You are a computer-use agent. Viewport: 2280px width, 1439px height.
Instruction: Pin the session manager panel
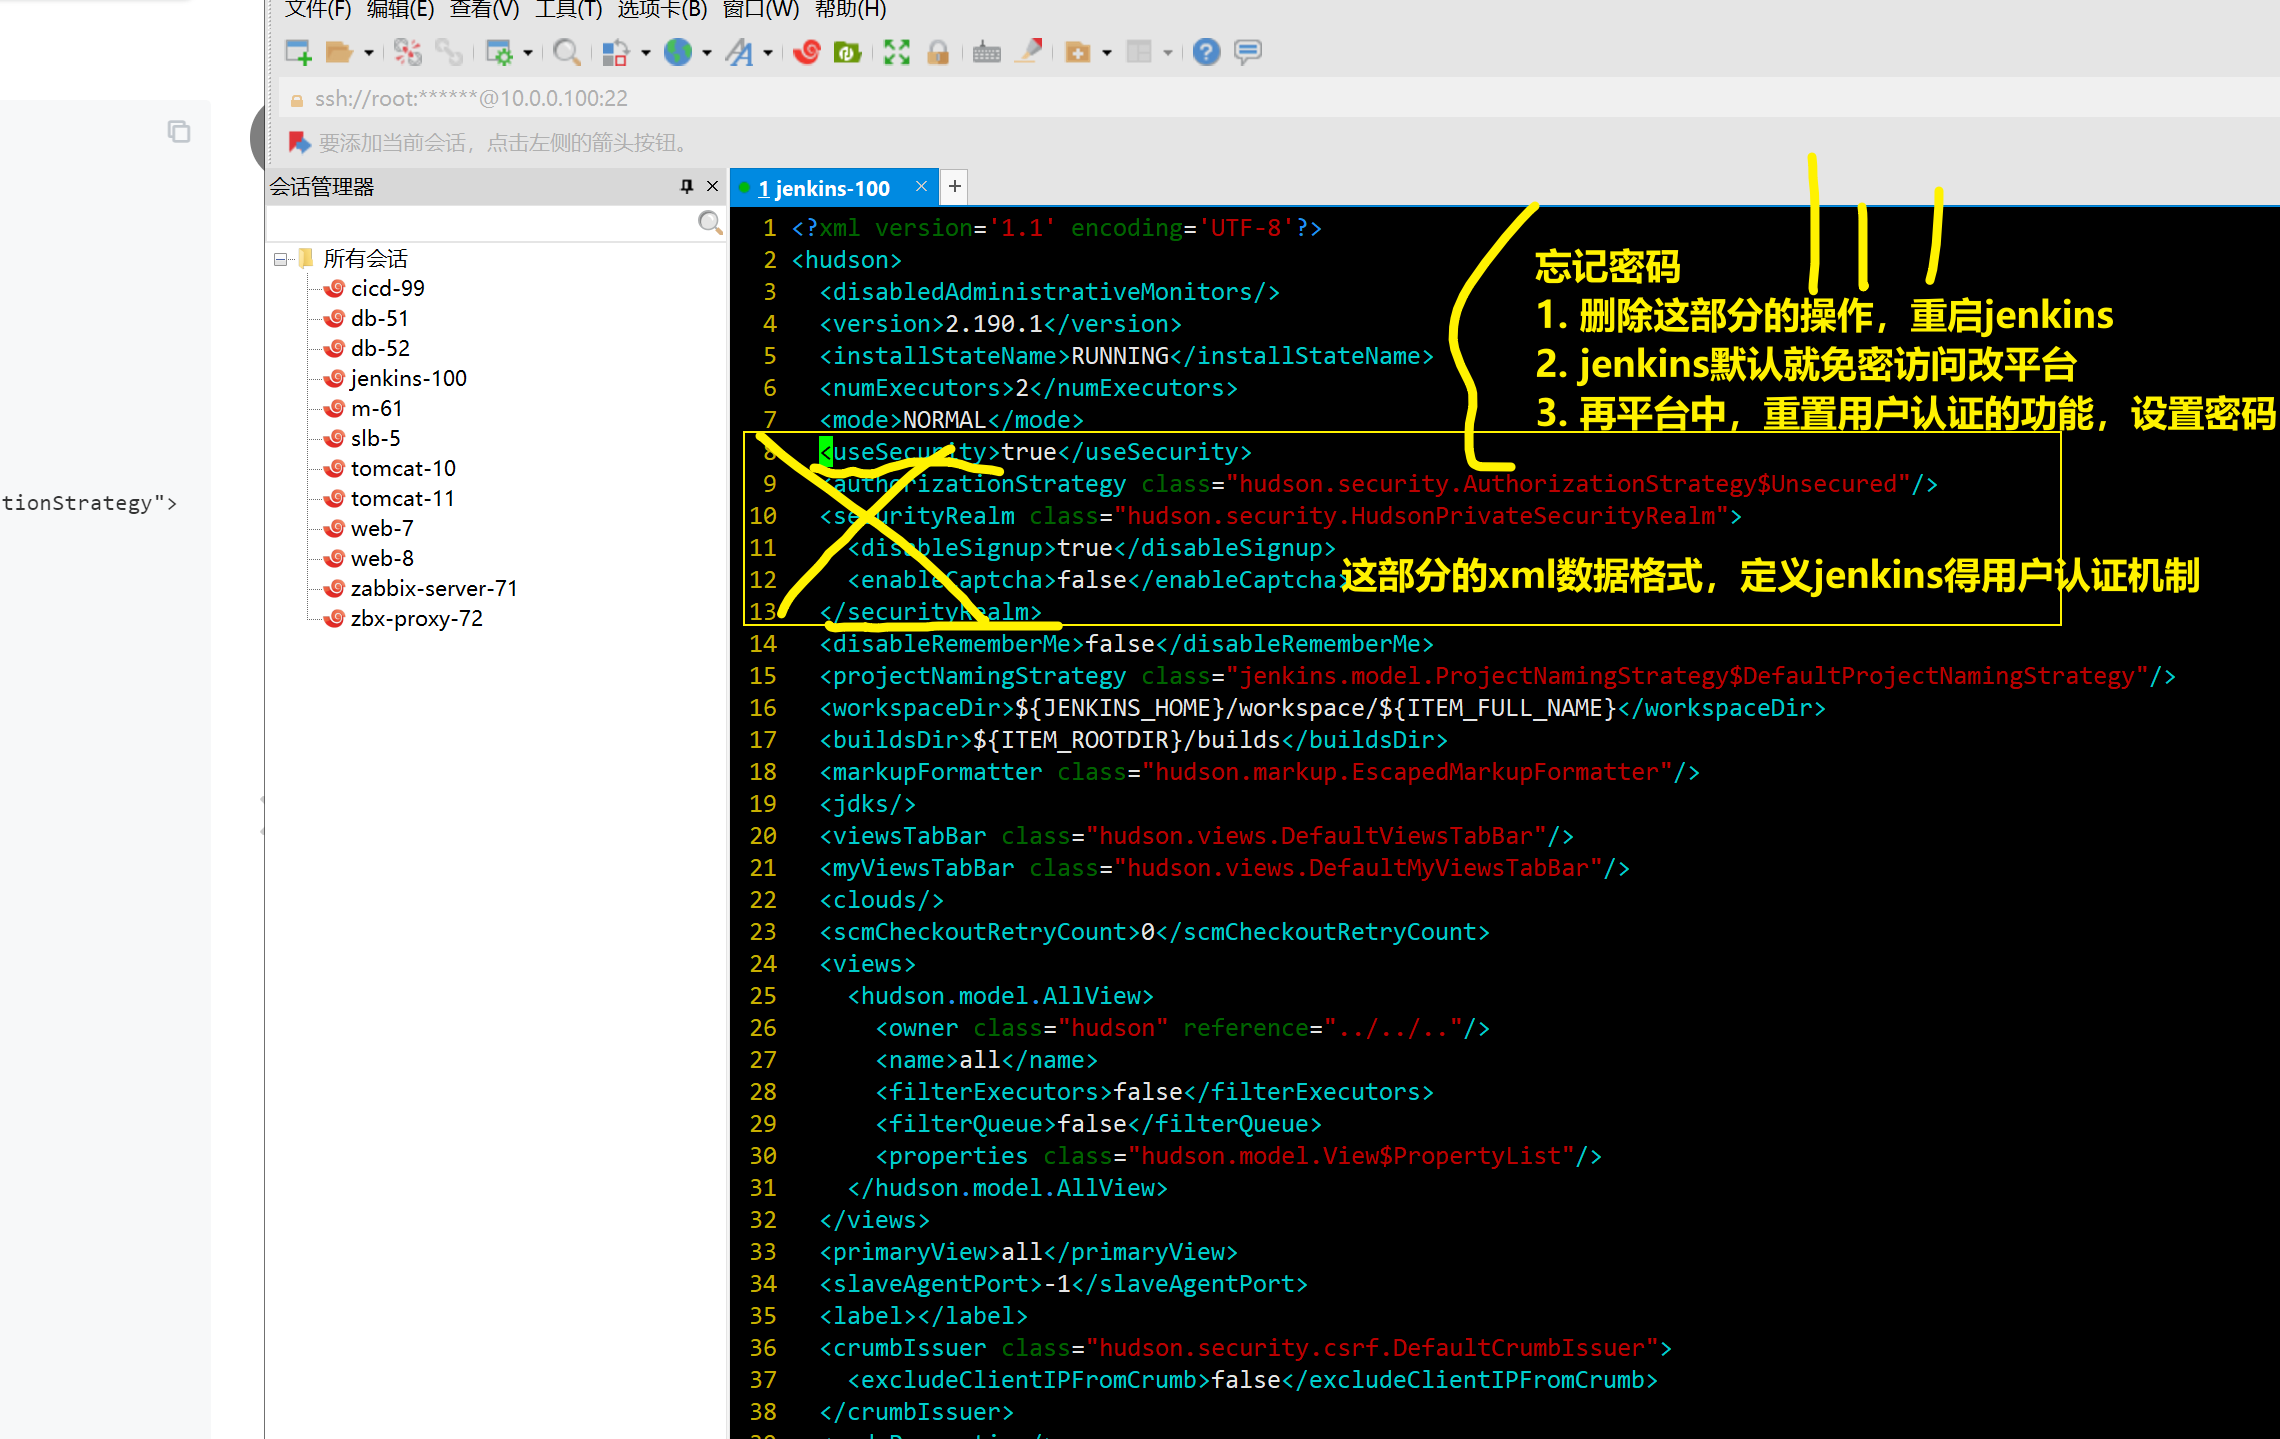687,186
